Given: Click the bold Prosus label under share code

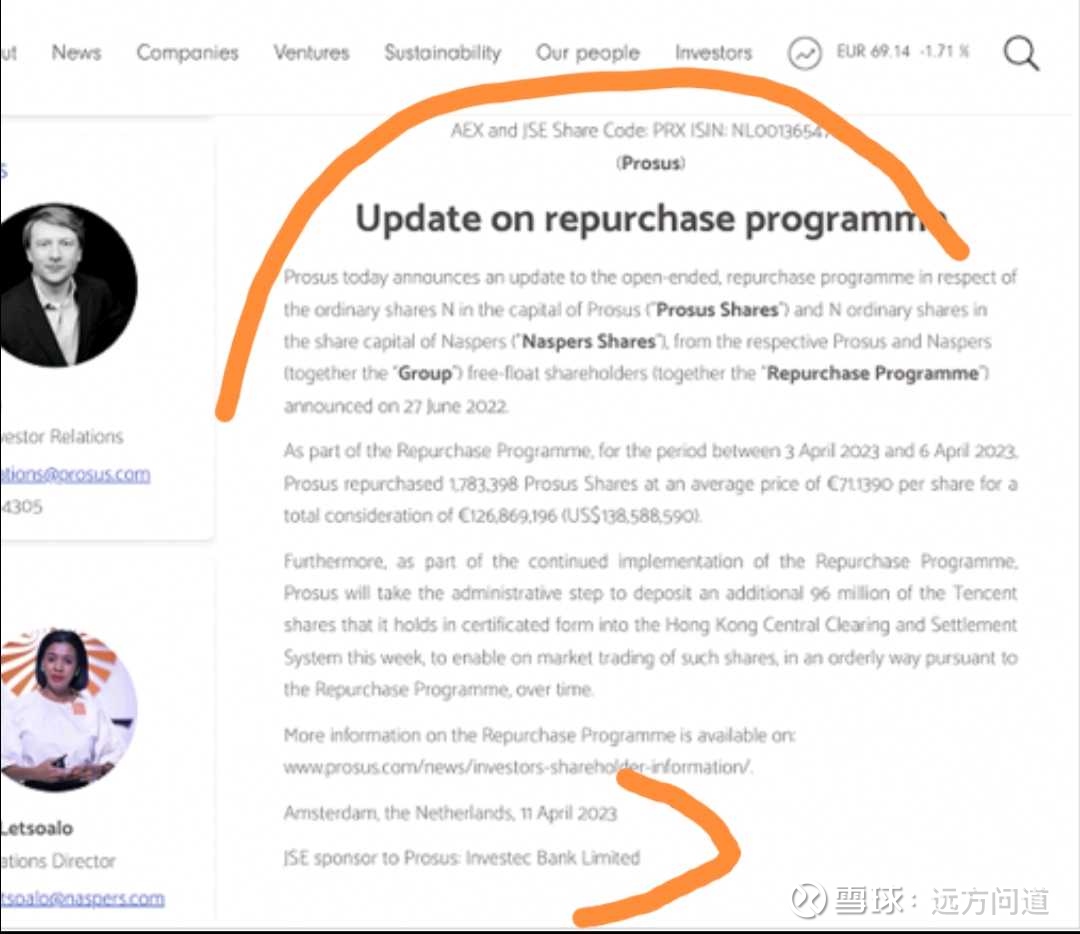Looking at the screenshot, I should (650, 163).
